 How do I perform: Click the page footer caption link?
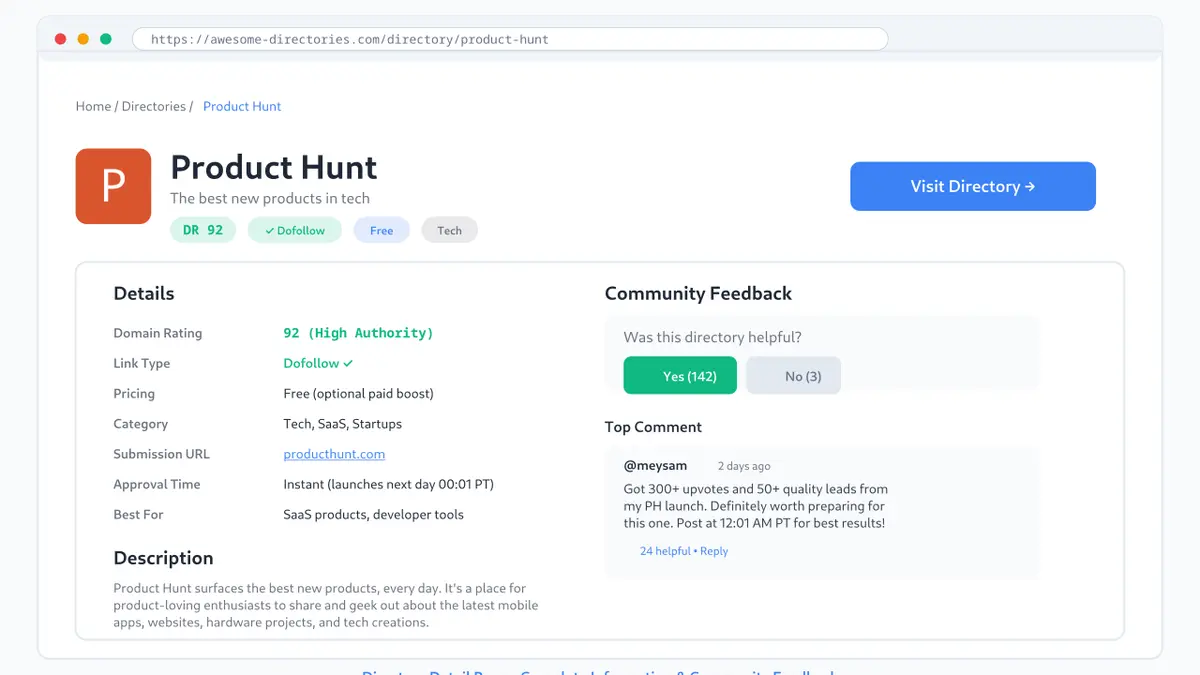point(600,672)
